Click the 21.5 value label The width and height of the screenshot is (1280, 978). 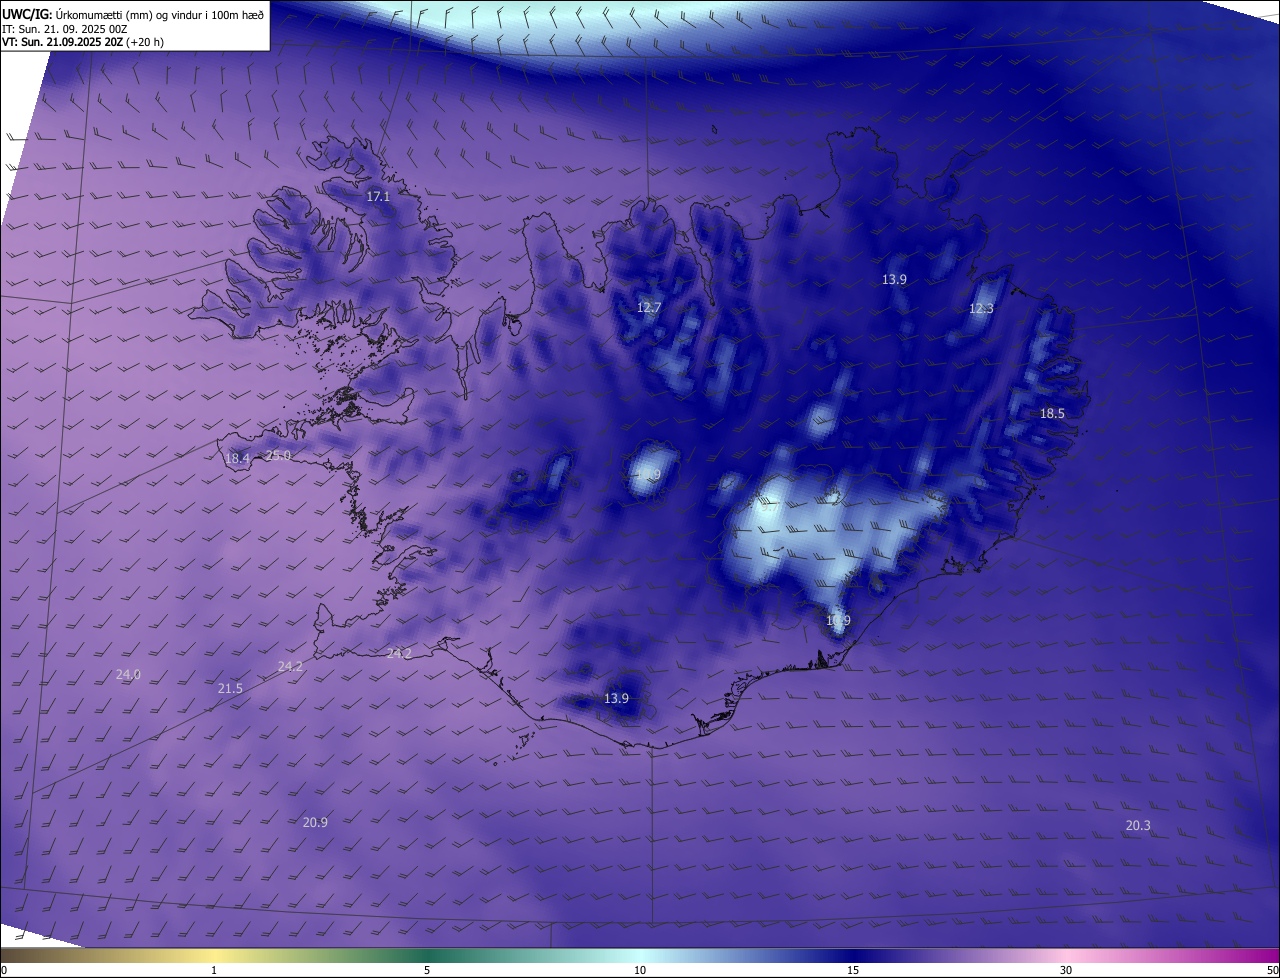230,688
